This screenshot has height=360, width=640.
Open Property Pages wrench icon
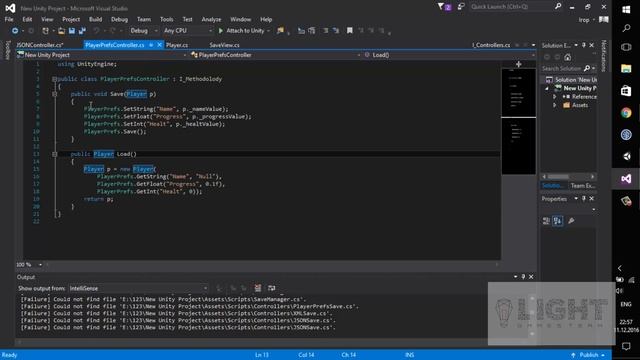point(571,221)
